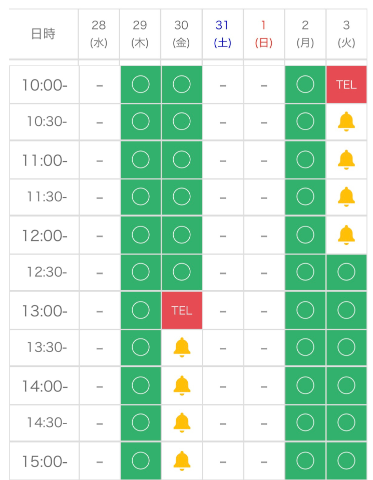Click the bell icon for Tuesday 3rd at 10:30
This screenshot has height=480, width=373.
pyautogui.click(x=346, y=122)
